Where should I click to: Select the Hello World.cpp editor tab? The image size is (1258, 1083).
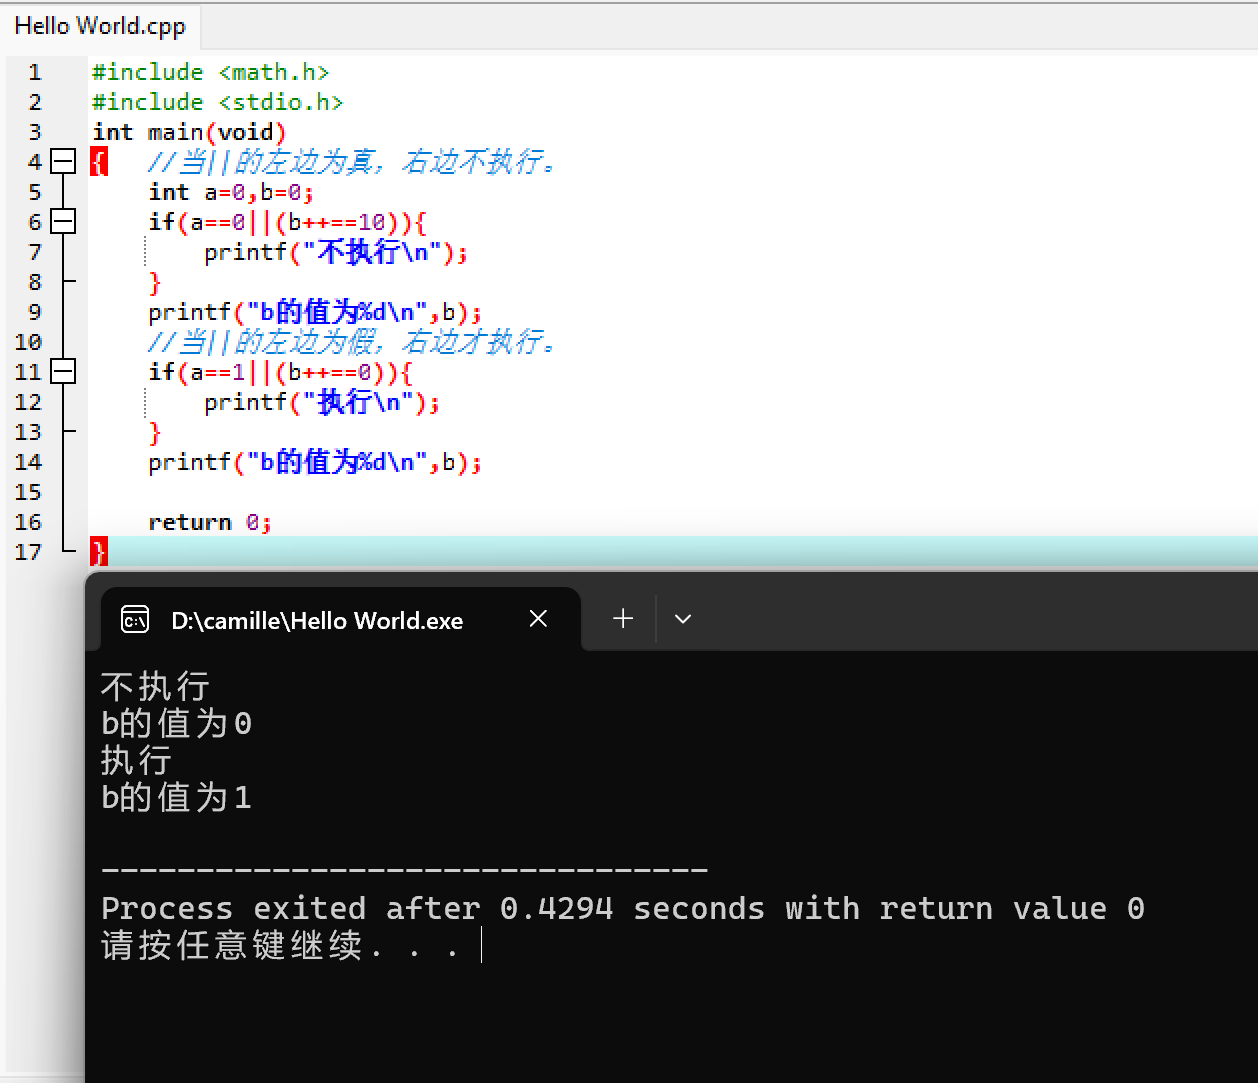point(100,26)
